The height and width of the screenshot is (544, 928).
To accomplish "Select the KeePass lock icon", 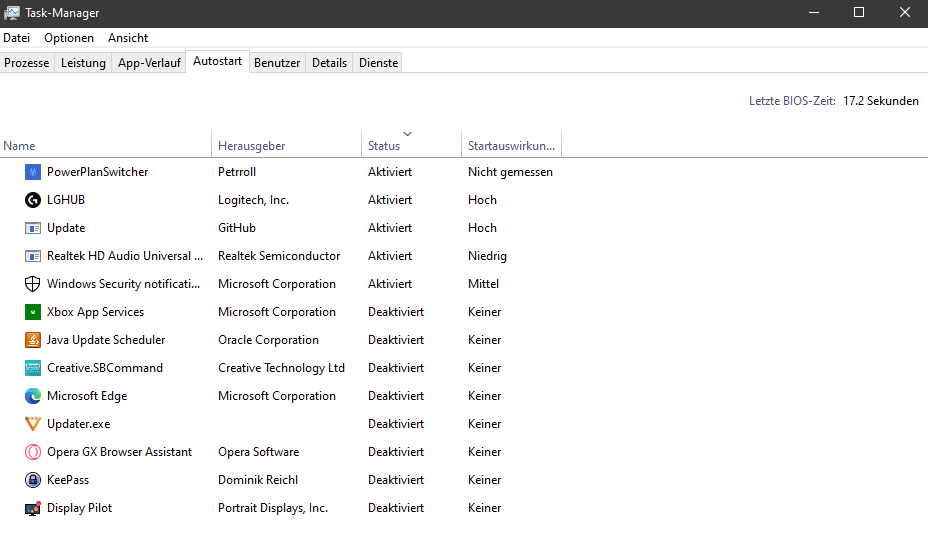I will [x=32, y=480].
